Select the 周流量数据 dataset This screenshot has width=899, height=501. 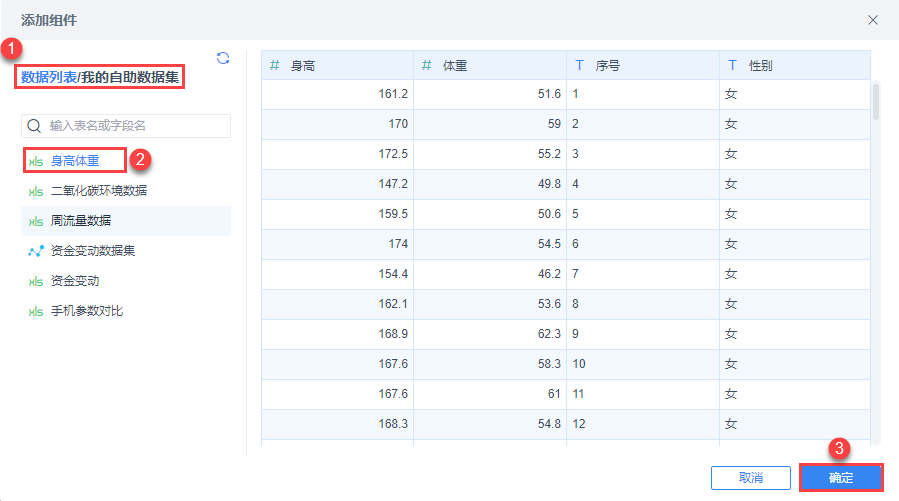tap(126, 221)
